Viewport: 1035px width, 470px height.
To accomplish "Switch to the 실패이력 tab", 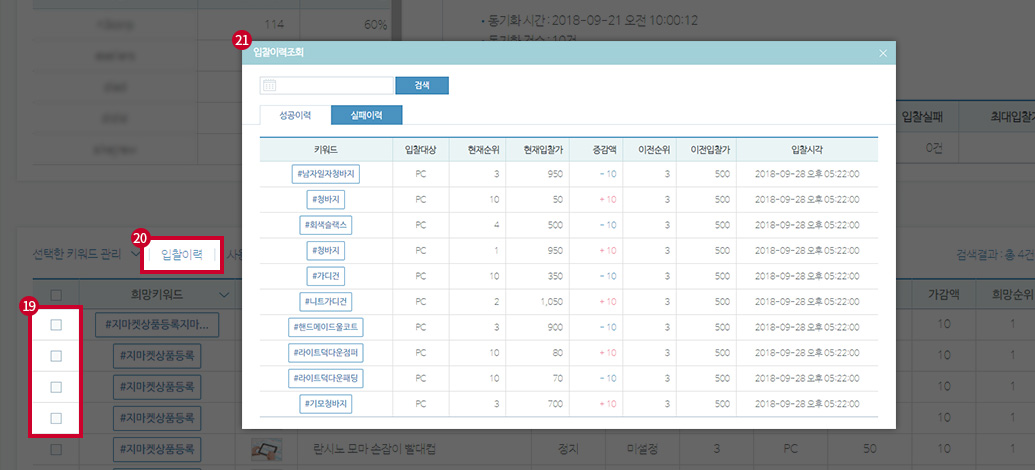I will (x=367, y=115).
